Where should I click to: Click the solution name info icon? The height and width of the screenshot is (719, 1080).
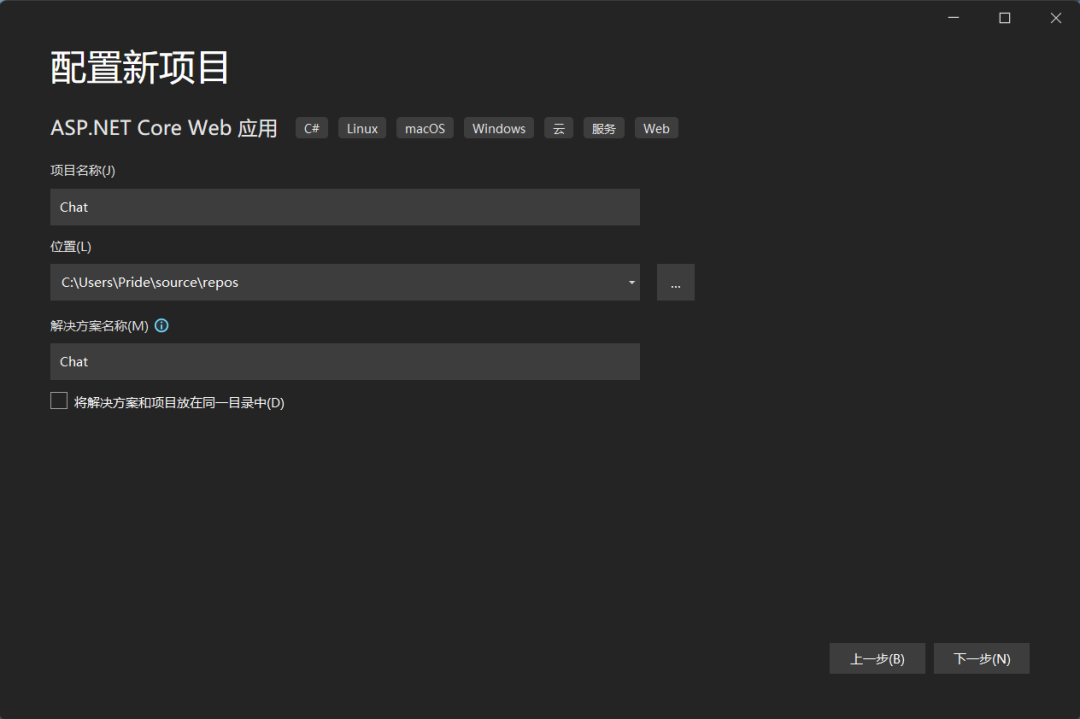point(162,326)
